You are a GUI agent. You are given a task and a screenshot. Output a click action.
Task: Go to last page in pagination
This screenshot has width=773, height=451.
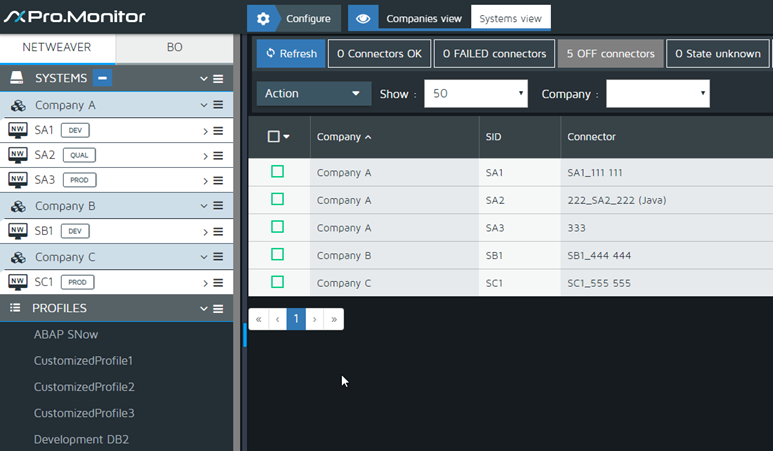(x=334, y=319)
